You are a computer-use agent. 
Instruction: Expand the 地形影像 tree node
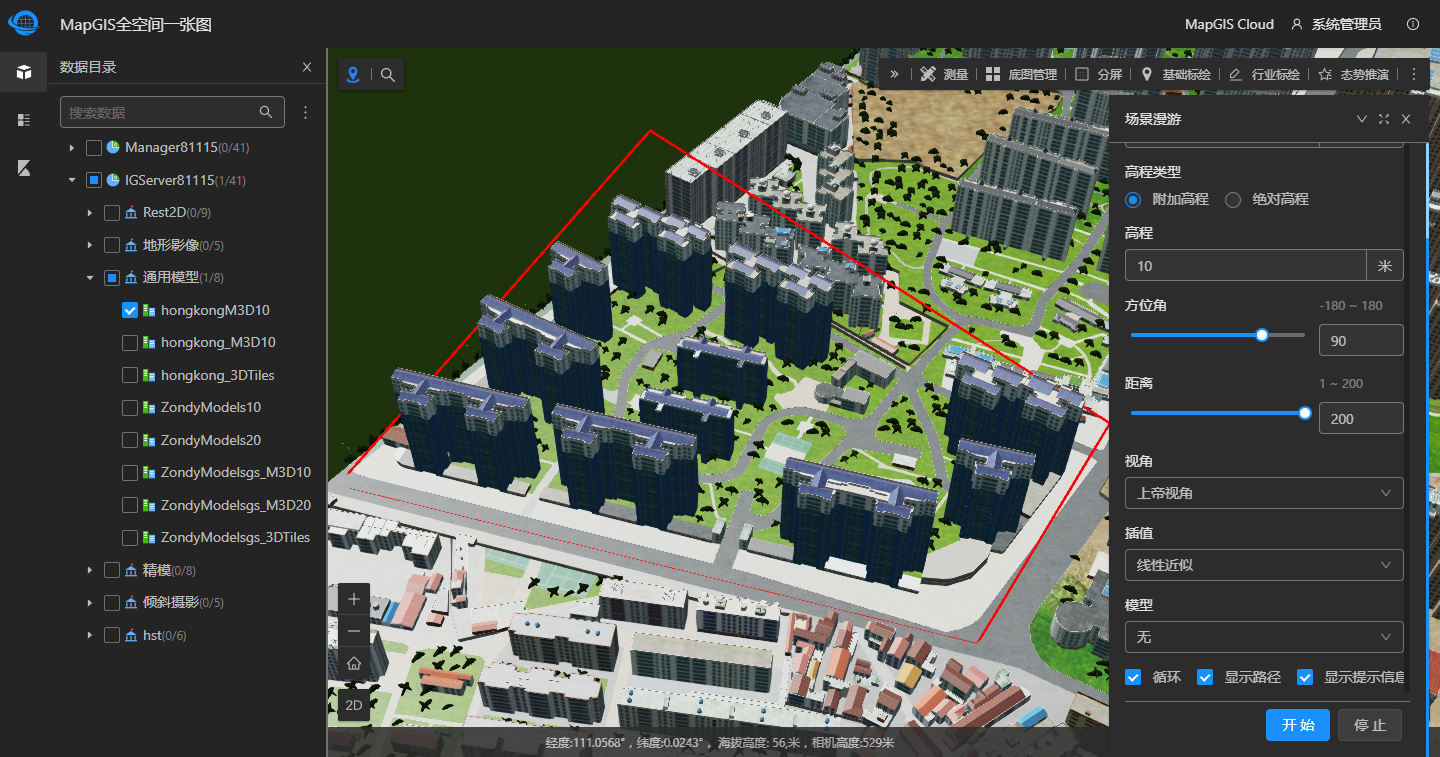point(90,245)
